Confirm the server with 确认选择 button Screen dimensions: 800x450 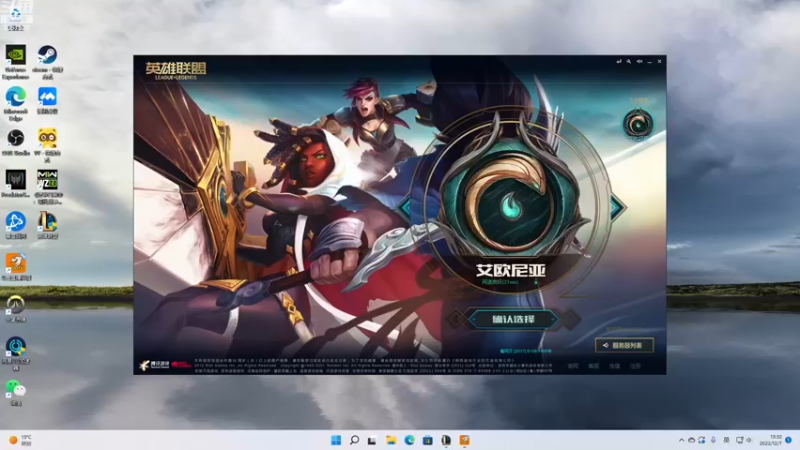click(512, 319)
